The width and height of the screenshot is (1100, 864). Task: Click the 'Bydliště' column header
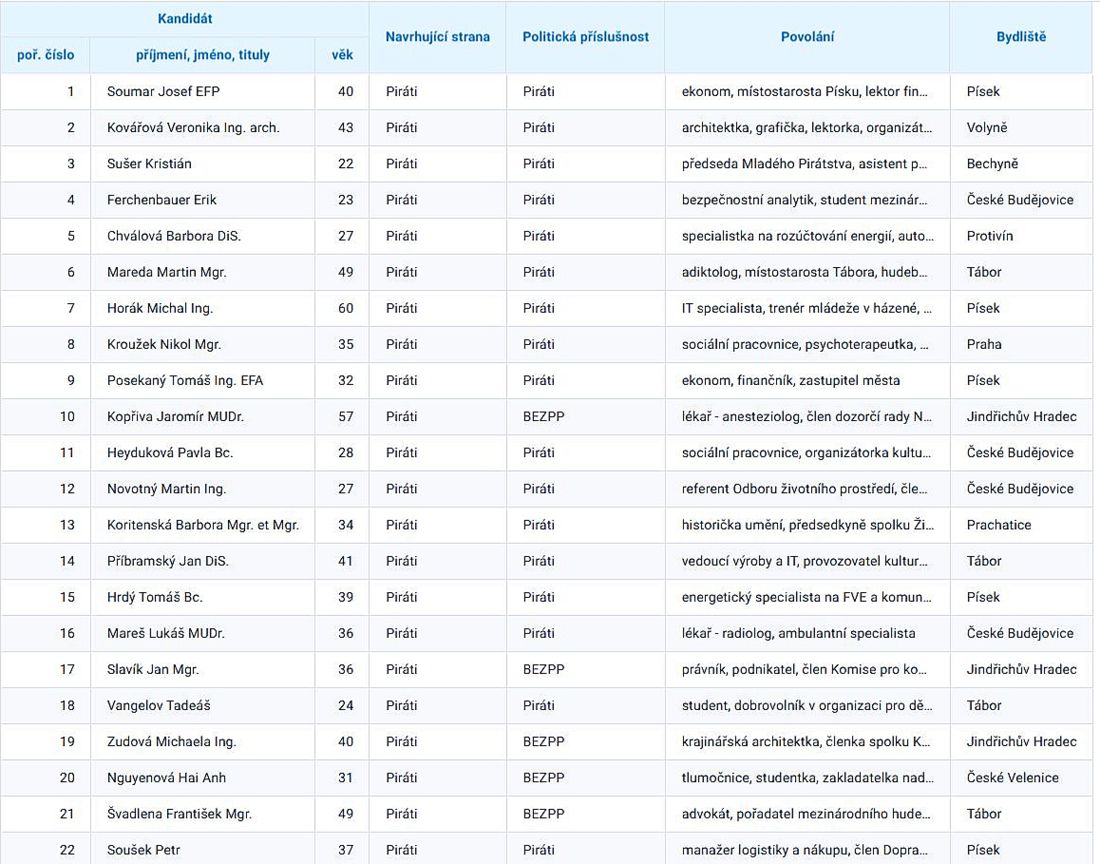pos(1021,37)
